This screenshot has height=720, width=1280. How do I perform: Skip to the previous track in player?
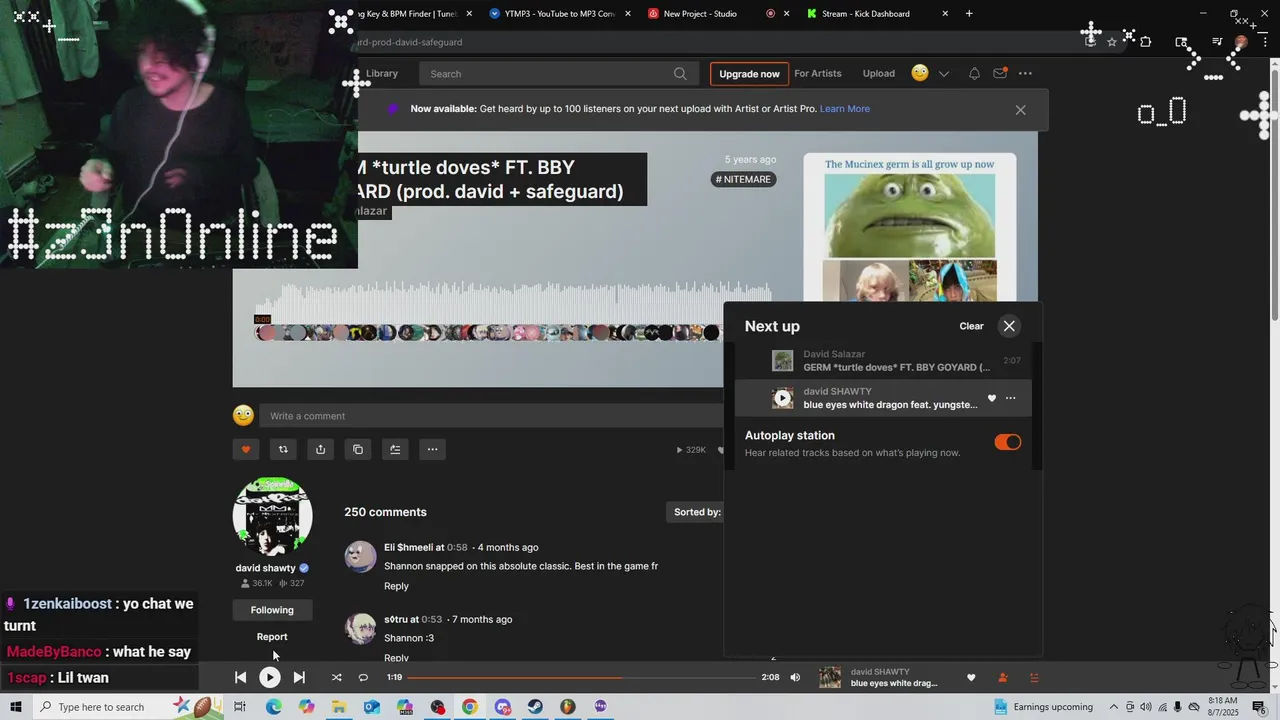(240, 677)
